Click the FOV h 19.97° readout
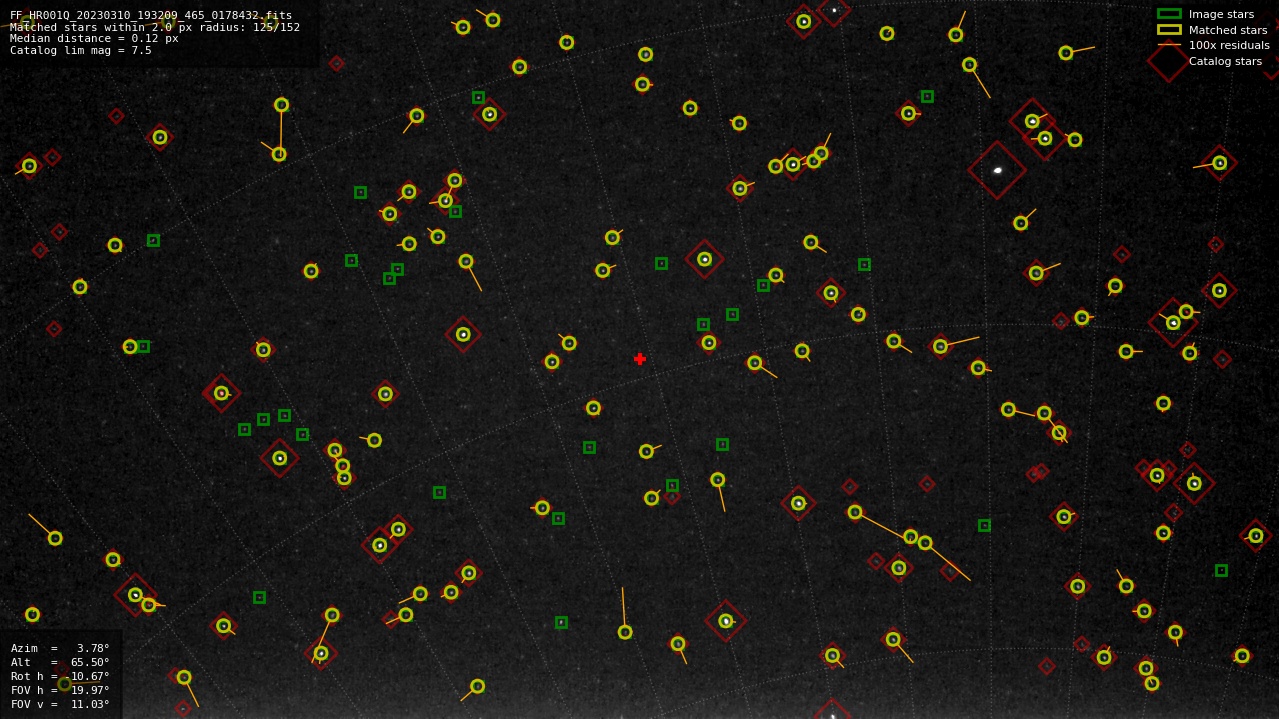The height and width of the screenshot is (719, 1279). tap(60, 690)
